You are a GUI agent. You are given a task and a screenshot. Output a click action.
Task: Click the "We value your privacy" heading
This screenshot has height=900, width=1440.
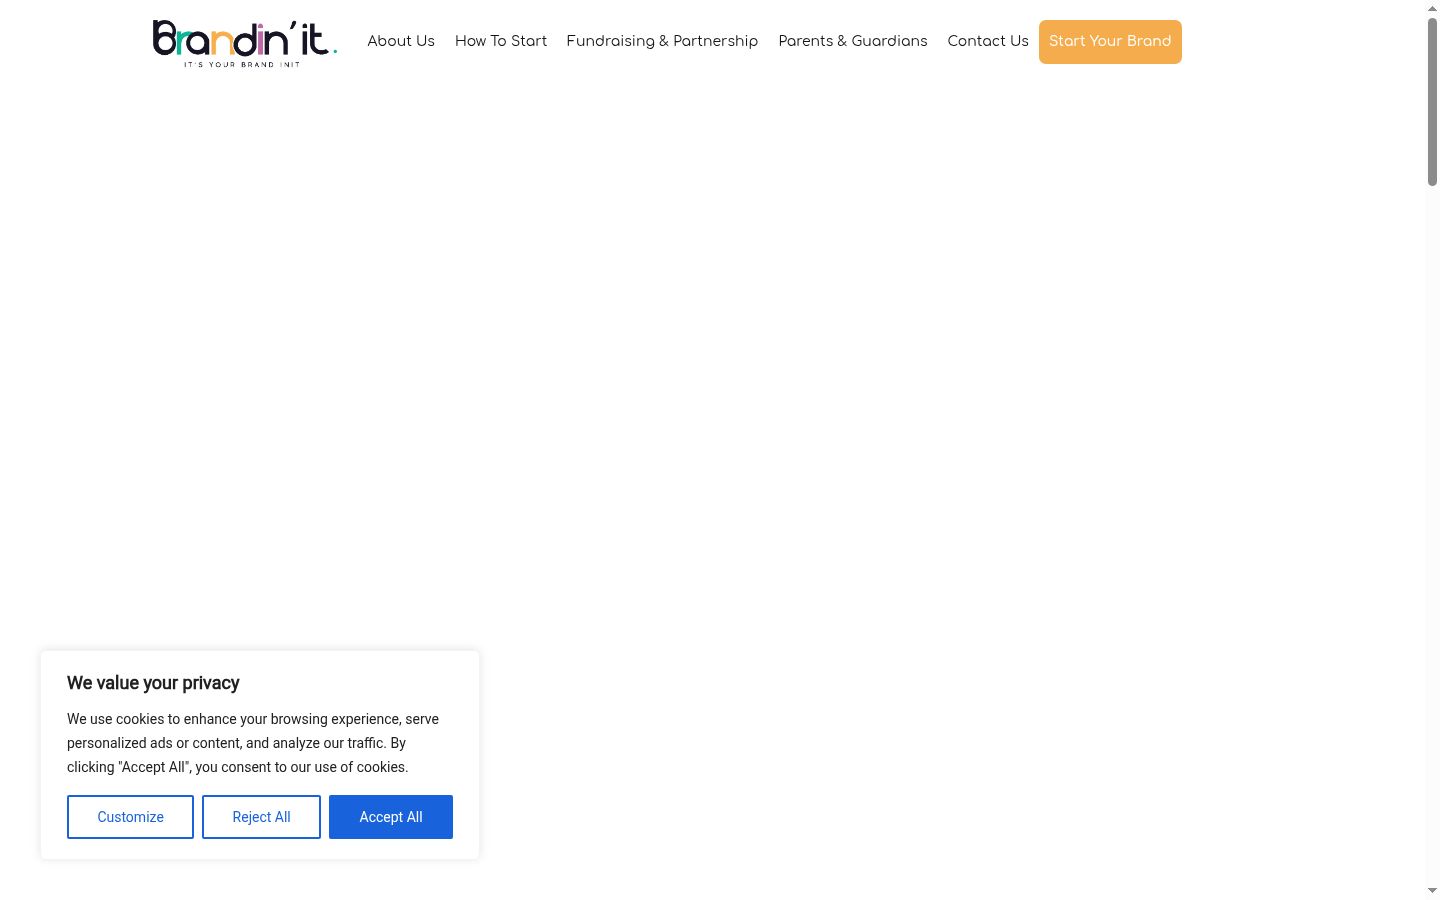click(x=153, y=683)
